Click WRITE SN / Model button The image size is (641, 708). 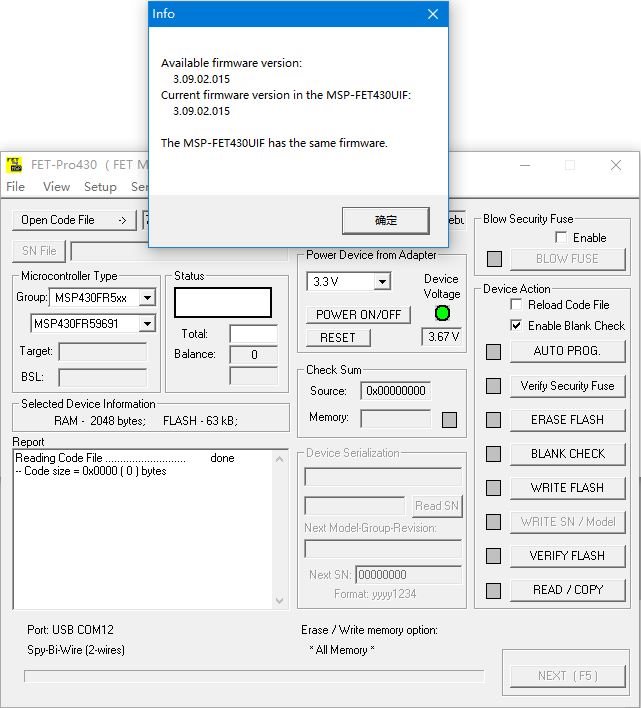(567, 522)
